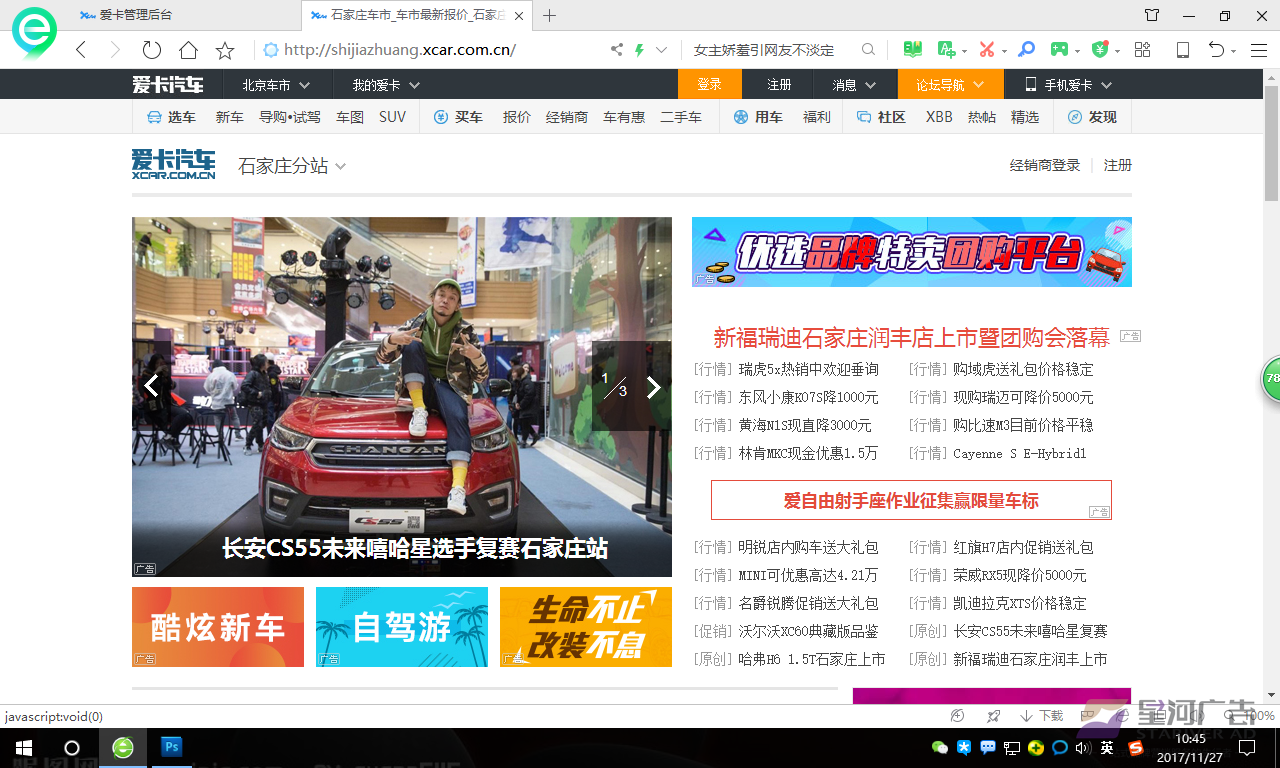Open the green reading book icon
1280x768 pixels.
point(912,50)
